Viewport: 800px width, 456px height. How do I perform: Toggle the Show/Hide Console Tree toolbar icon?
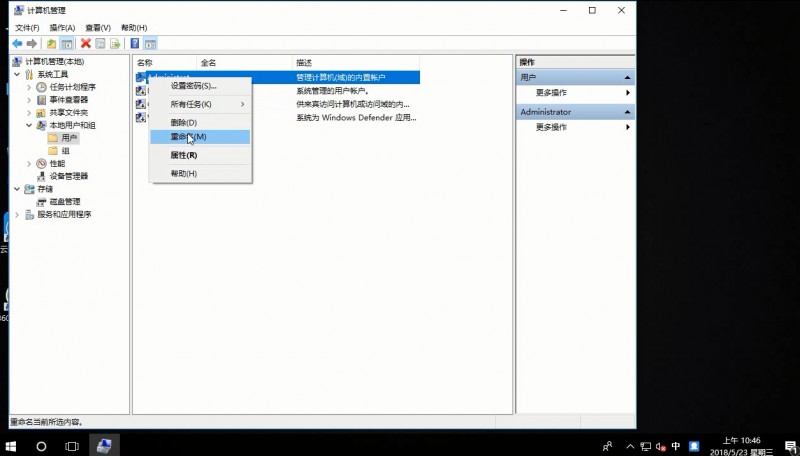[66, 44]
